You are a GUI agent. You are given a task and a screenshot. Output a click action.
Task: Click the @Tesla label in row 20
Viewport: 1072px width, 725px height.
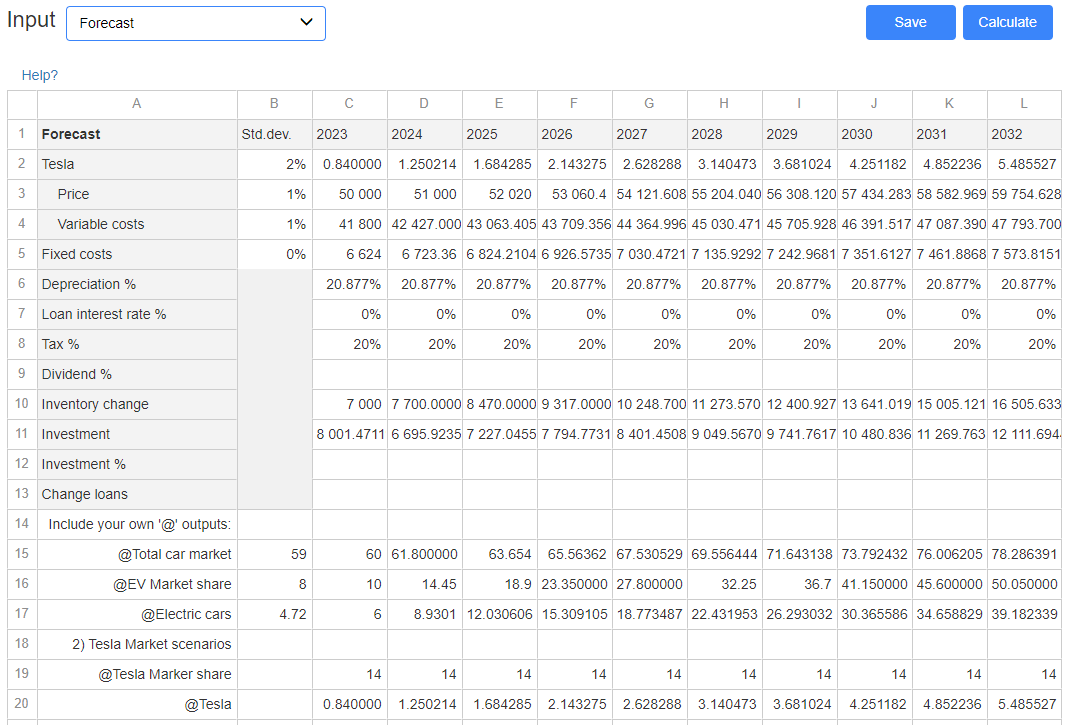137,704
